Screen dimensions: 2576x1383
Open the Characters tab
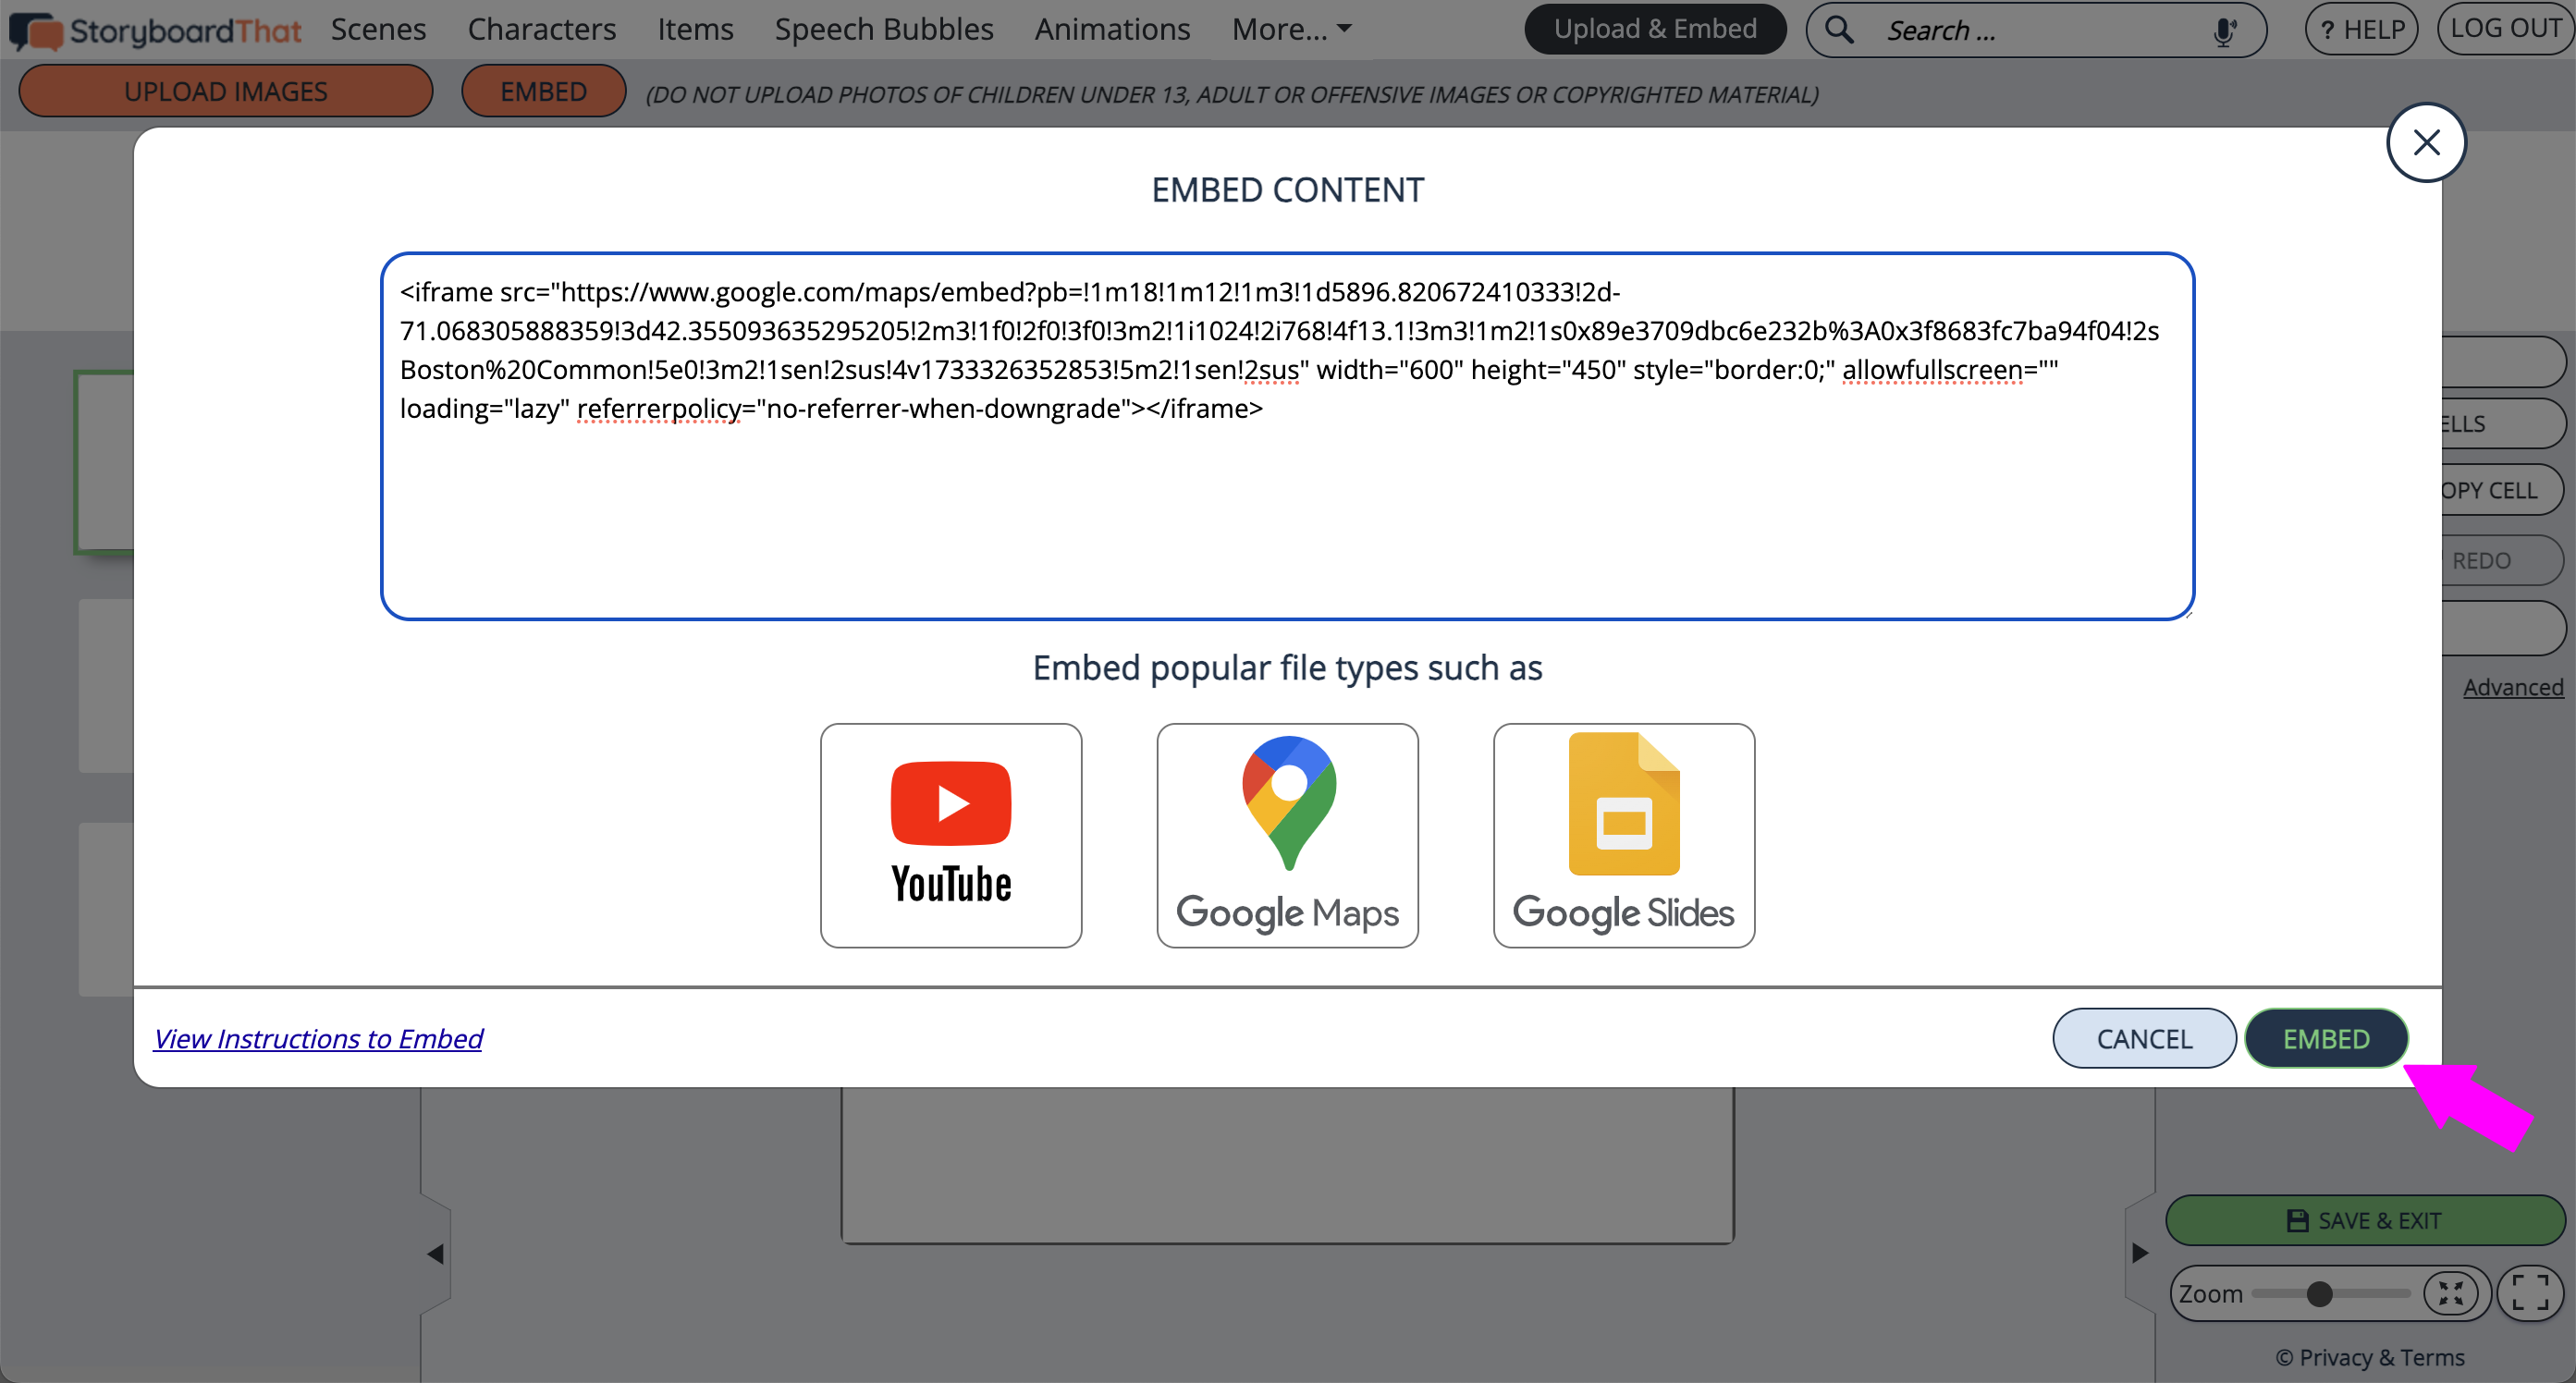(542, 30)
